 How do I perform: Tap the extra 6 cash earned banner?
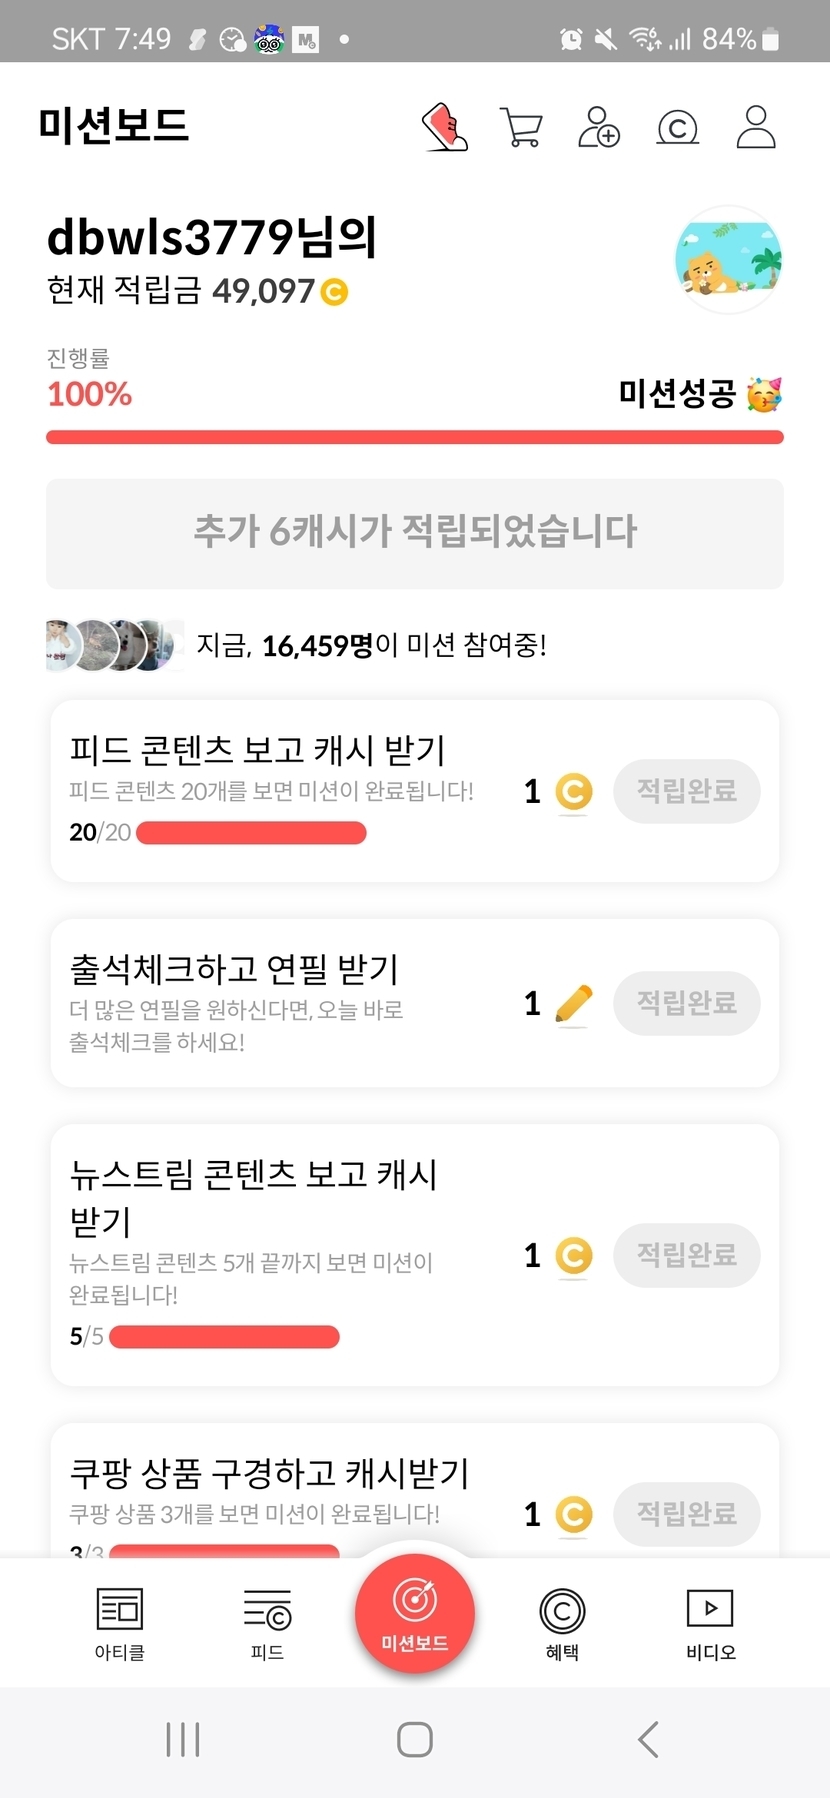coord(415,533)
